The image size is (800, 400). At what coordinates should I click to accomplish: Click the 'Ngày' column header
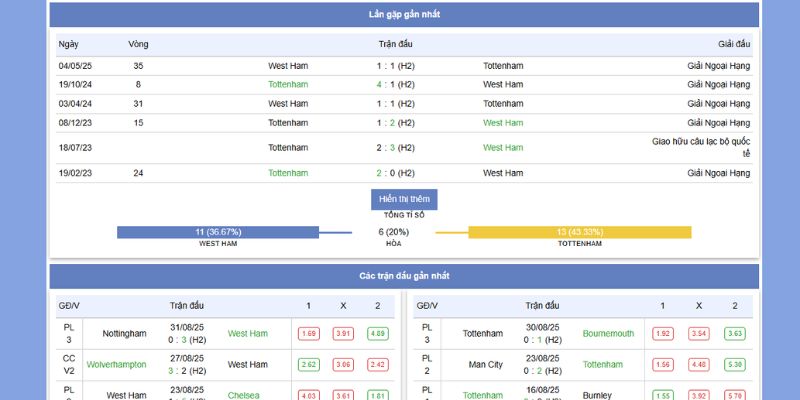coord(68,44)
